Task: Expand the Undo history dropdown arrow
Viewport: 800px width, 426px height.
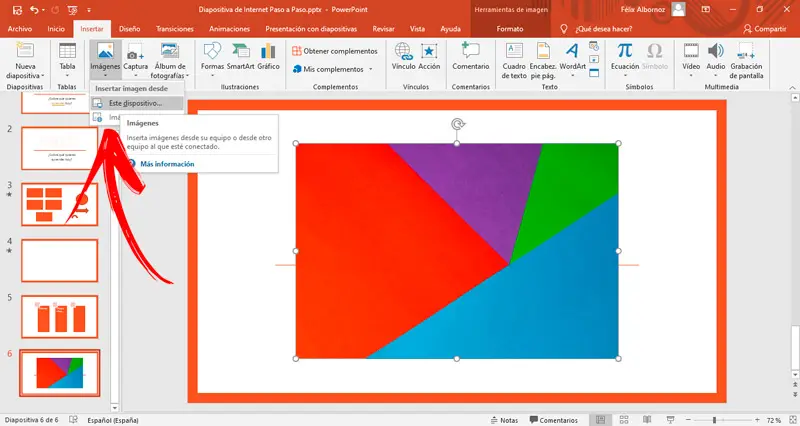Action: coord(42,10)
